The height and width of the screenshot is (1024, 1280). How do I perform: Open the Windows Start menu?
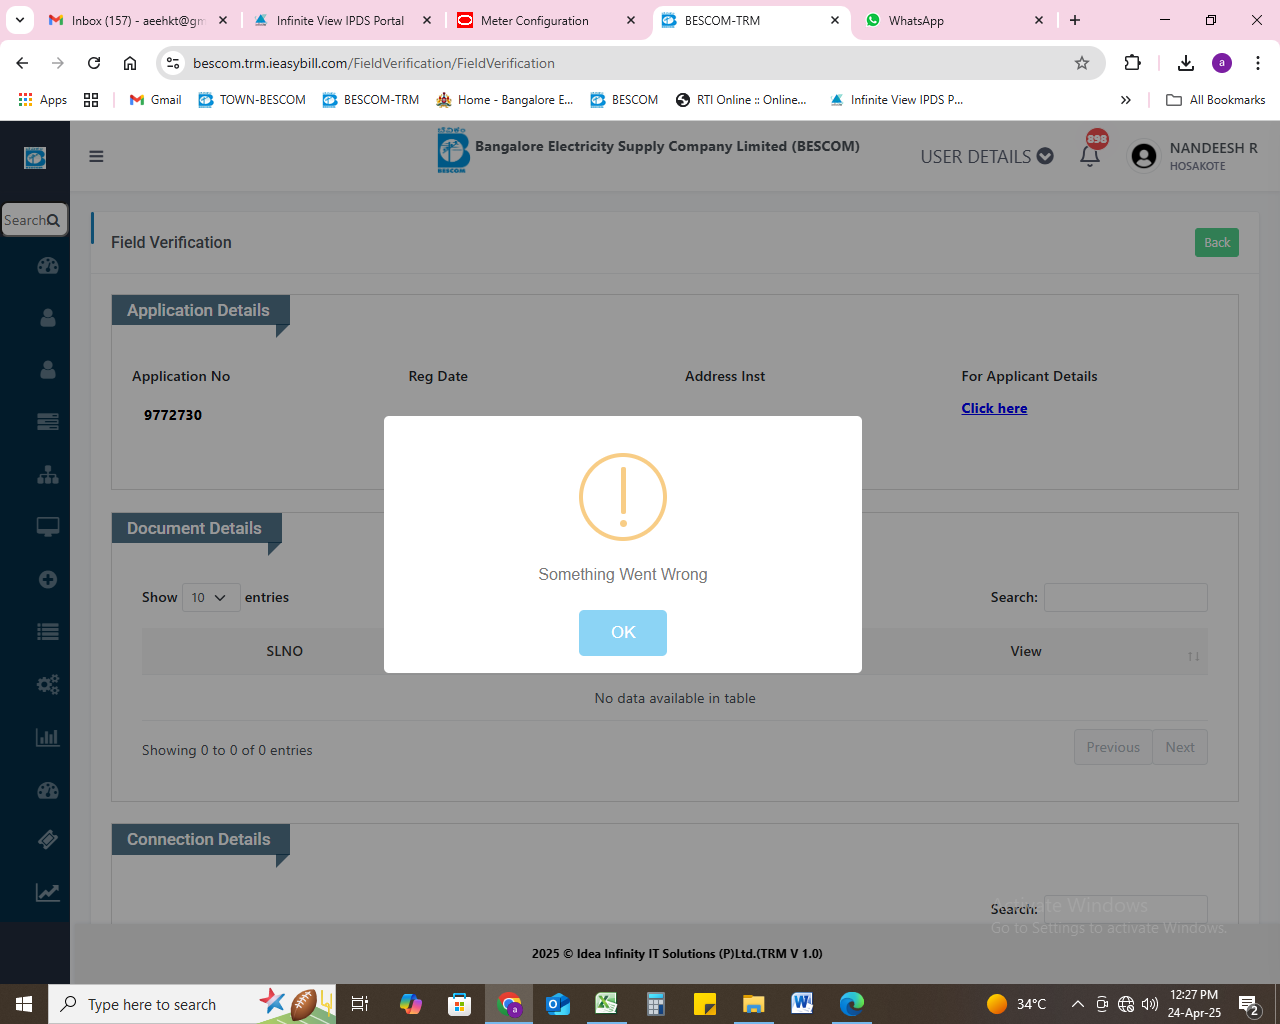click(x=24, y=1004)
